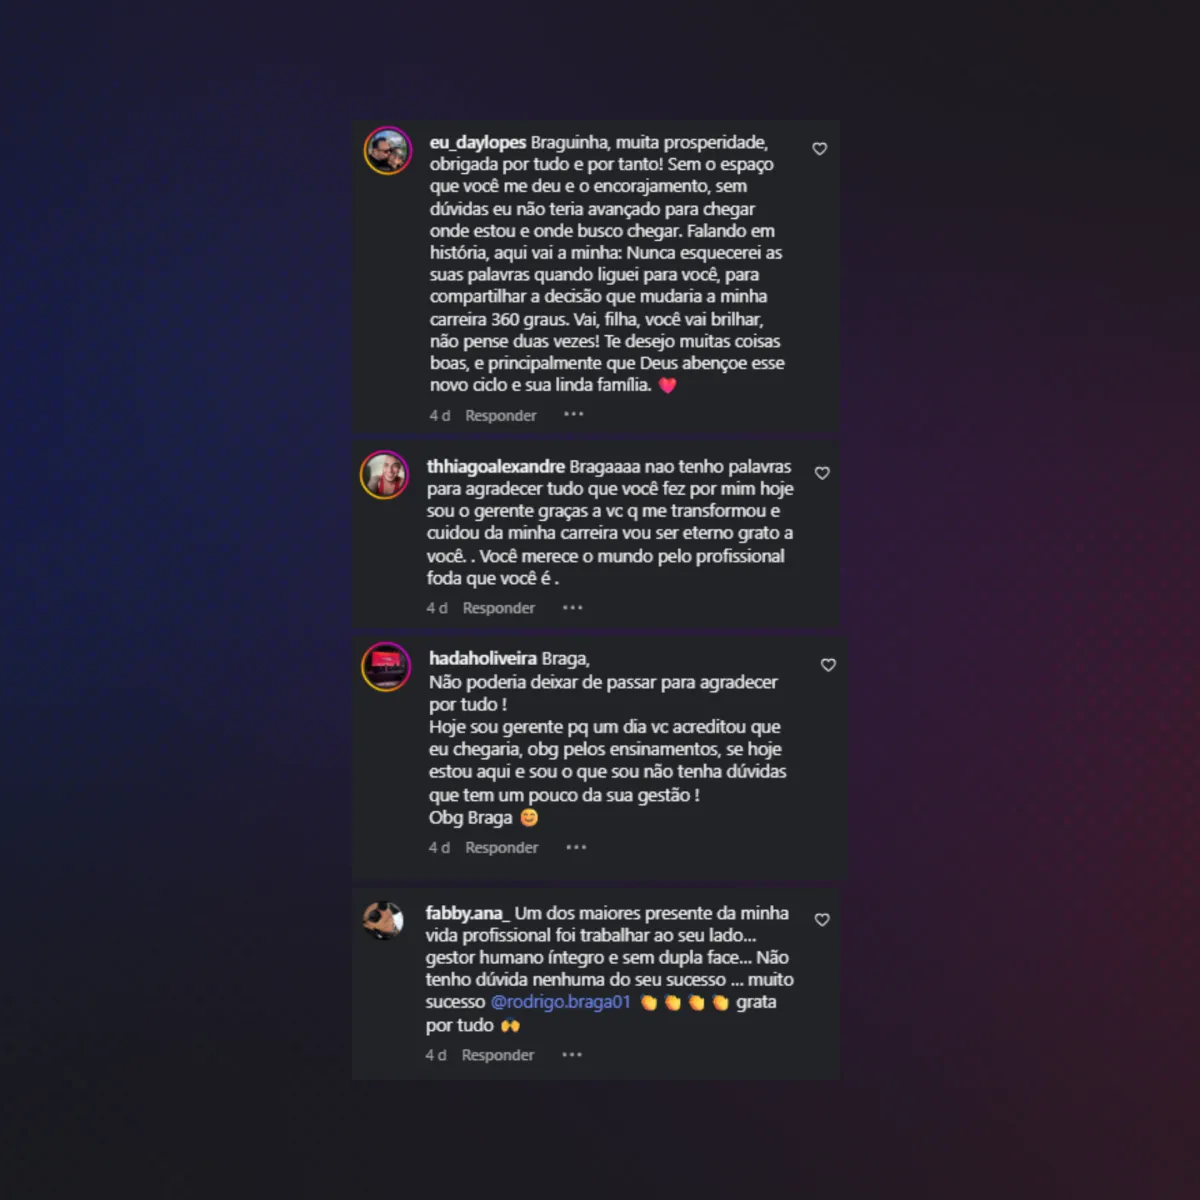The width and height of the screenshot is (1200, 1200).
Task: Click Responder under thhiagoalexandre's comment
Action: pos(499,608)
